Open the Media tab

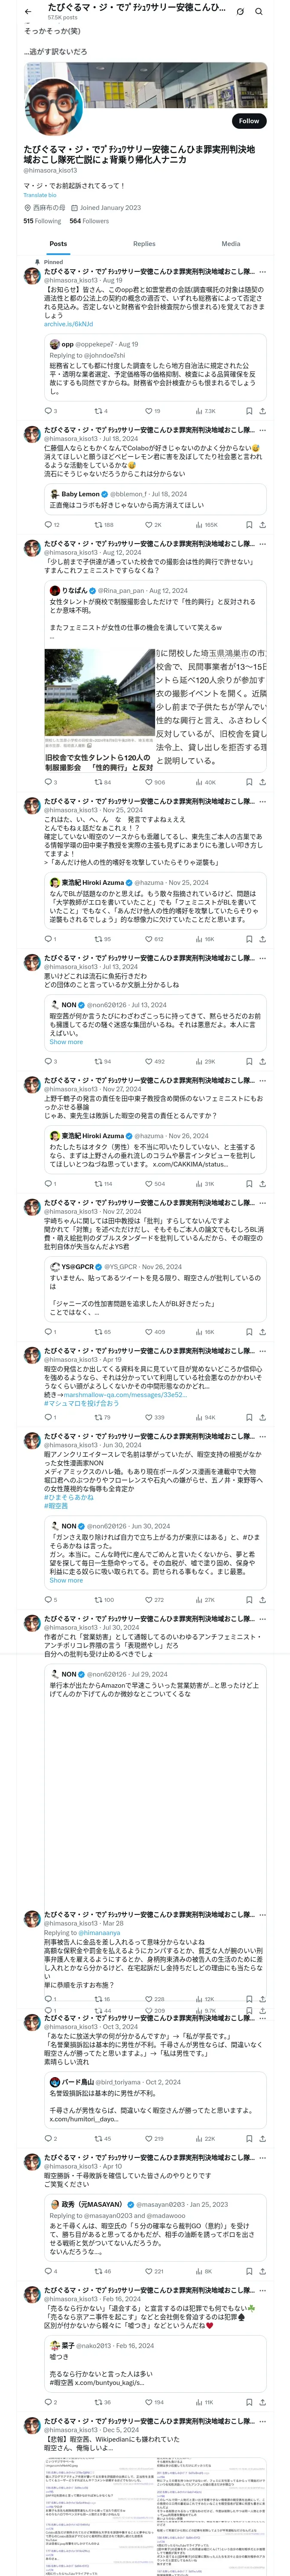tap(231, 244)
